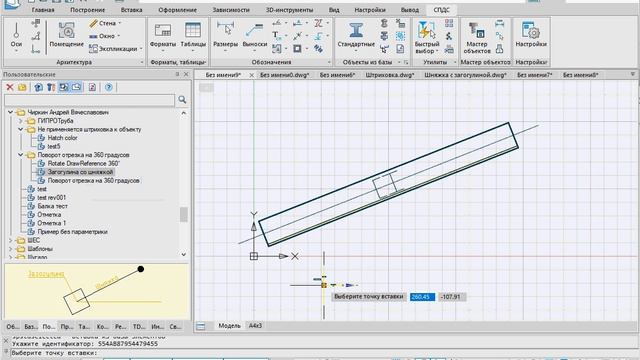Click the tree scrollbar down arrow
Image resolution: width=640 pixels, height=360 pixels.
184,254
